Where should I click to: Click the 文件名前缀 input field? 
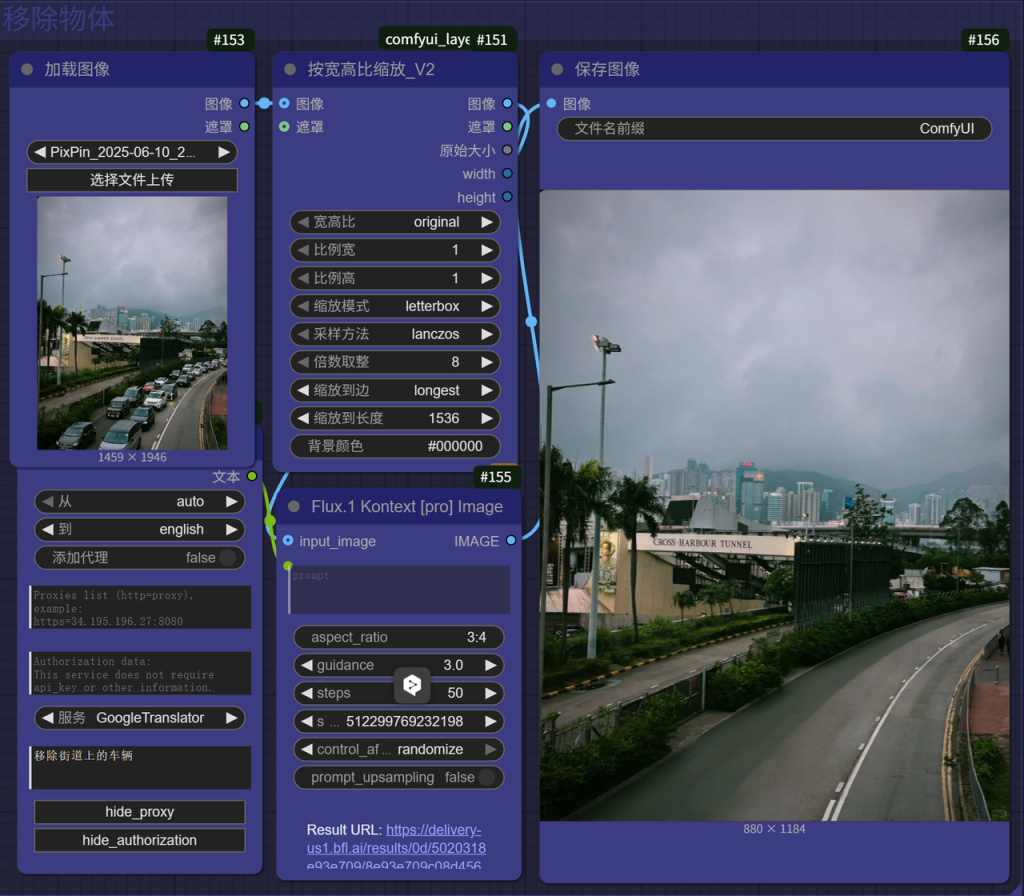[x=775, y=129]
